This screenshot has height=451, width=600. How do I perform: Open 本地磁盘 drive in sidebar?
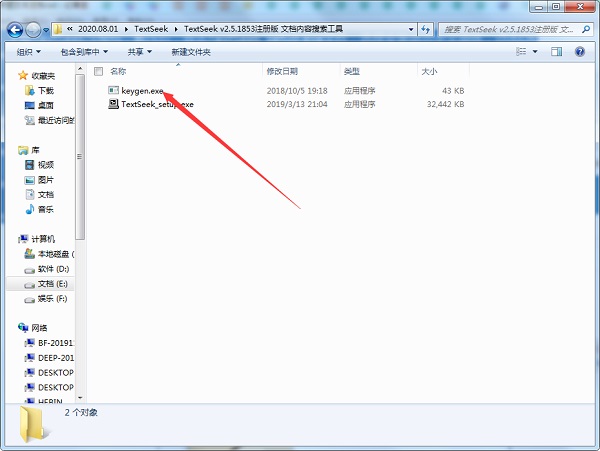pyautogui.click(x=50, y=254)
